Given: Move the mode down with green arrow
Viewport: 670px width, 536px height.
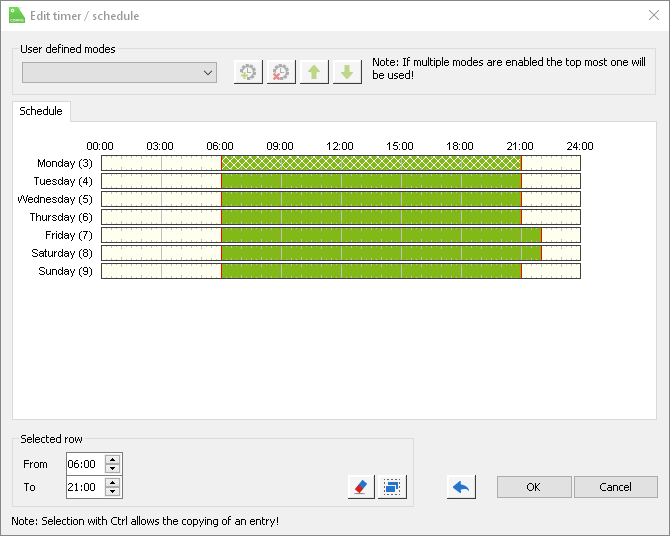Looking at the screenshot, I should click(x=347, y=72).
